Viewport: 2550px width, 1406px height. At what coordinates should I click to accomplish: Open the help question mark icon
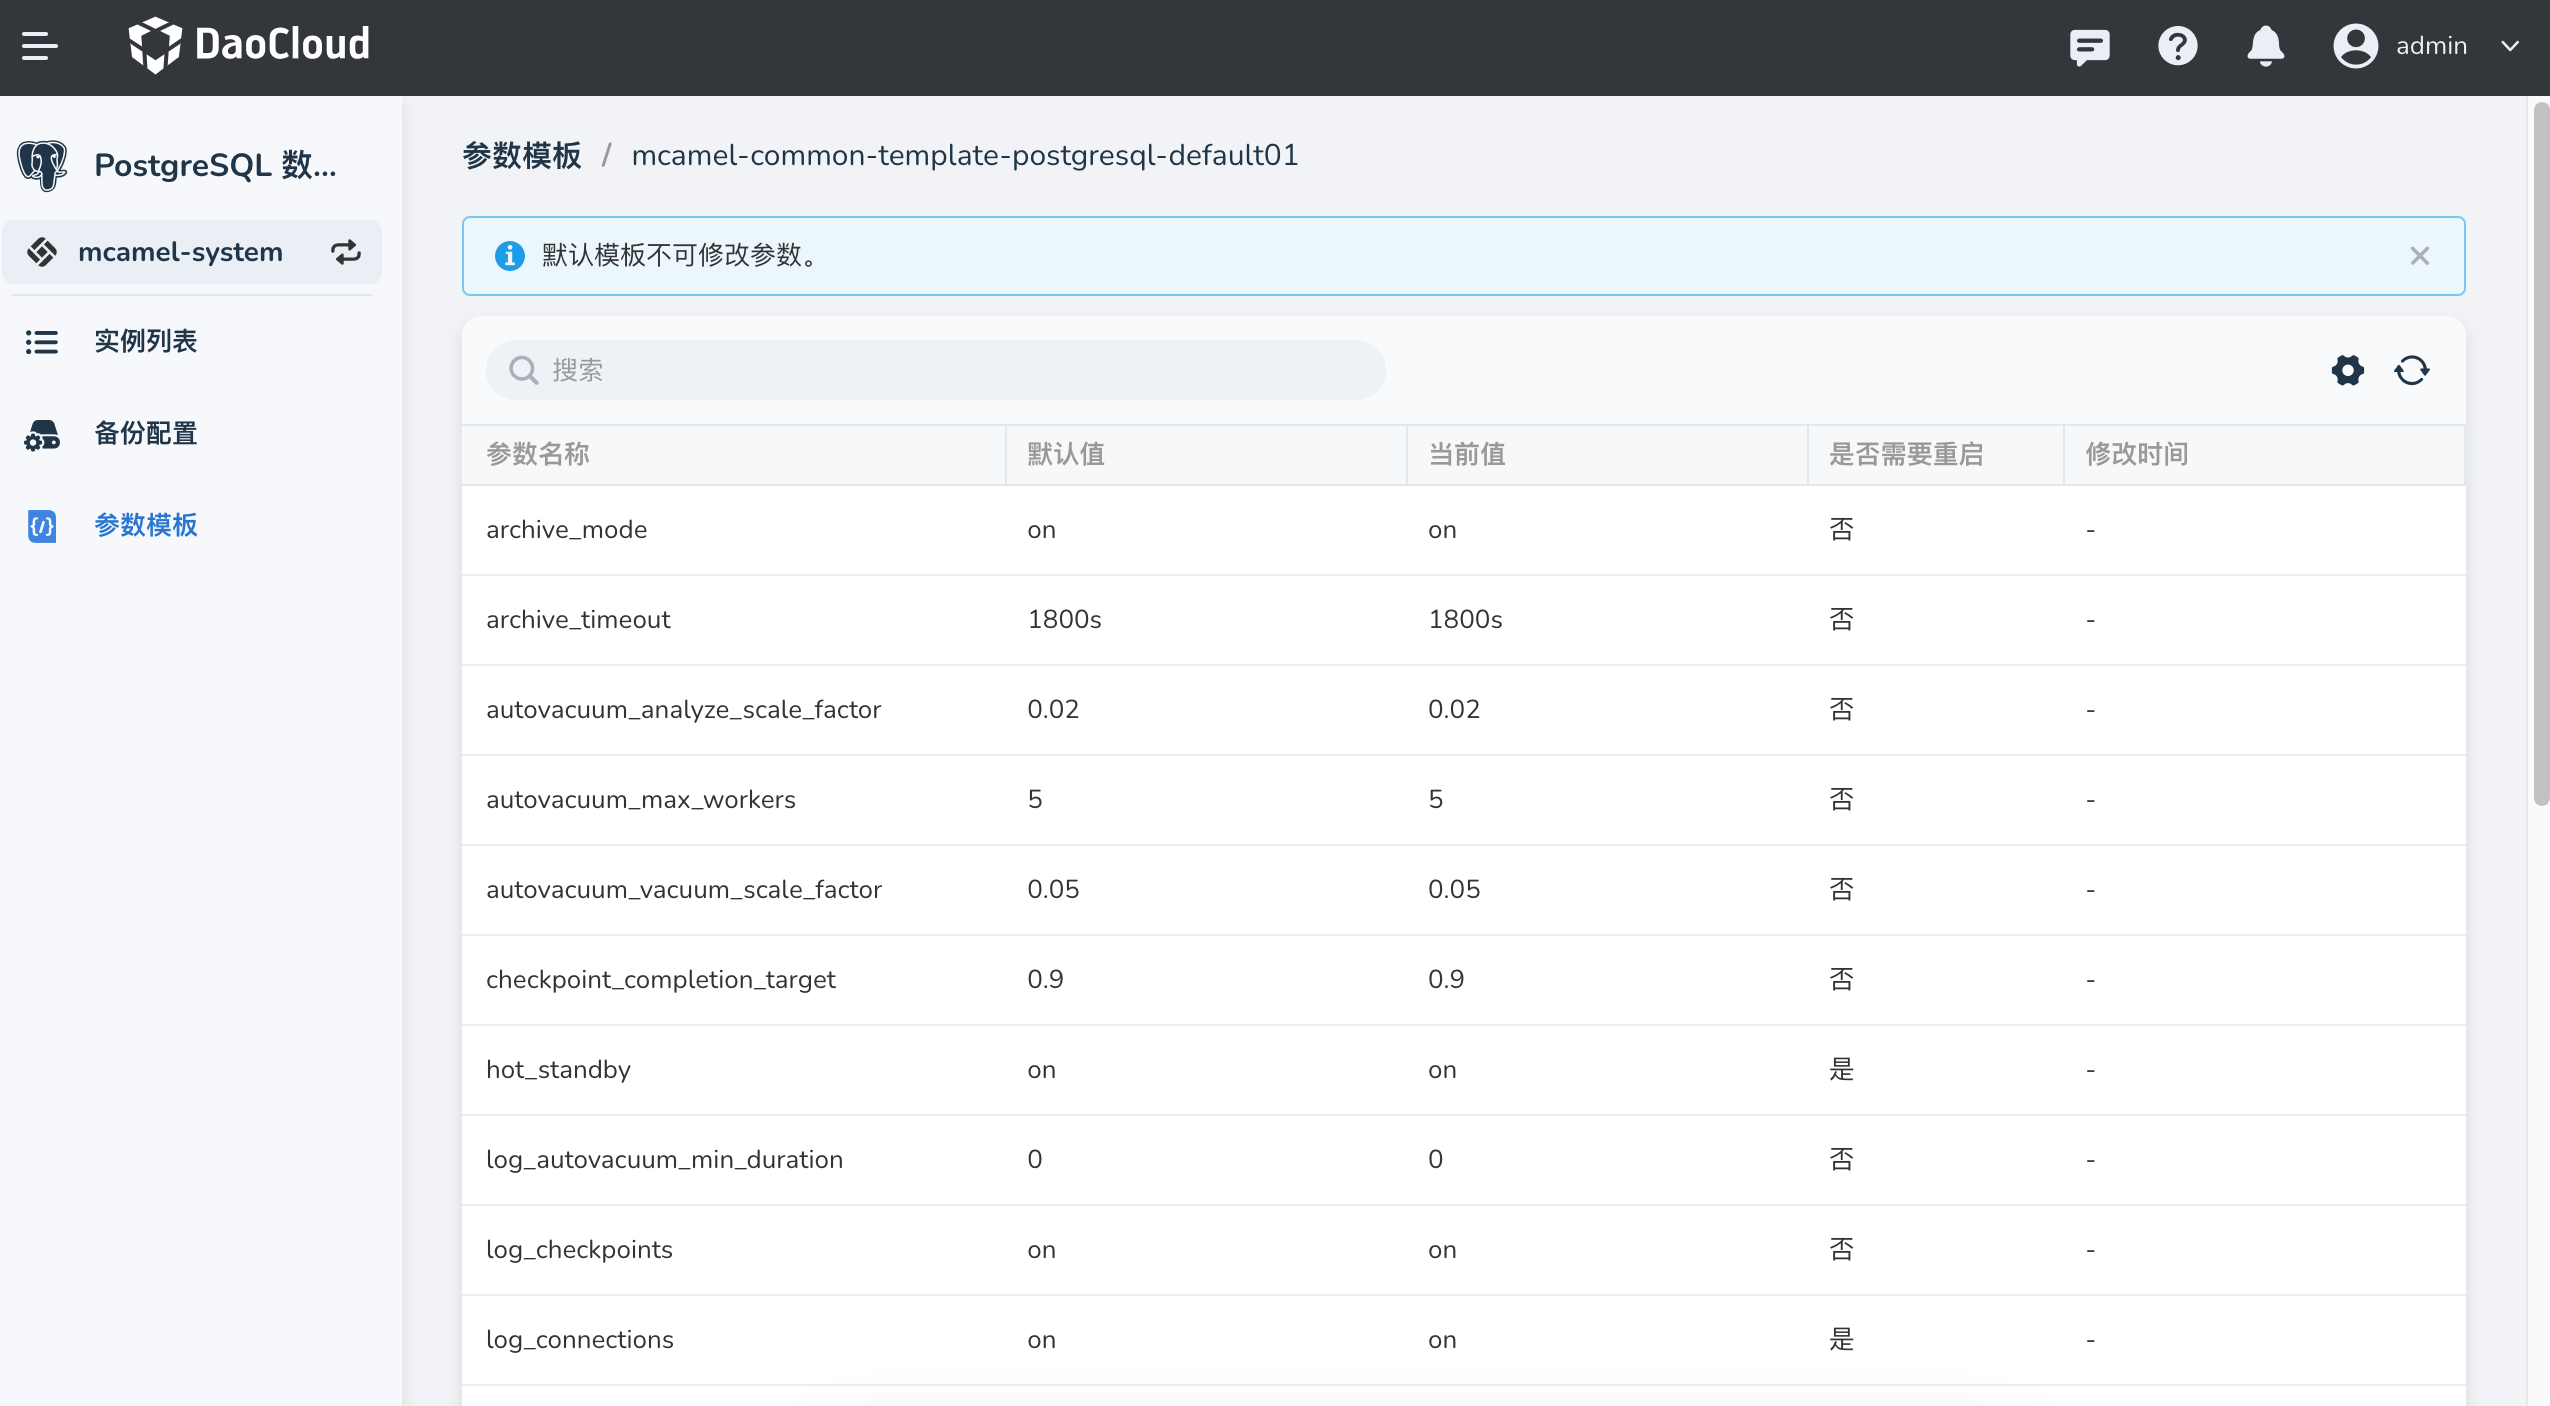(2177, 46)
